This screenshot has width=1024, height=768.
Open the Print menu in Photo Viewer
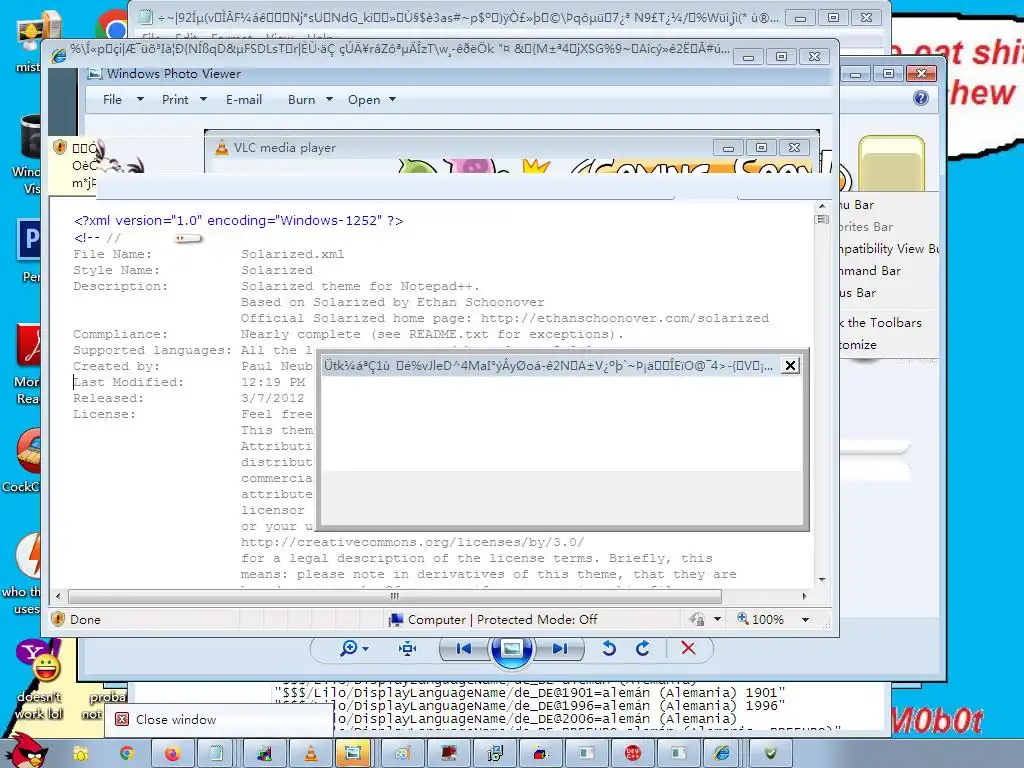(175, 99)
